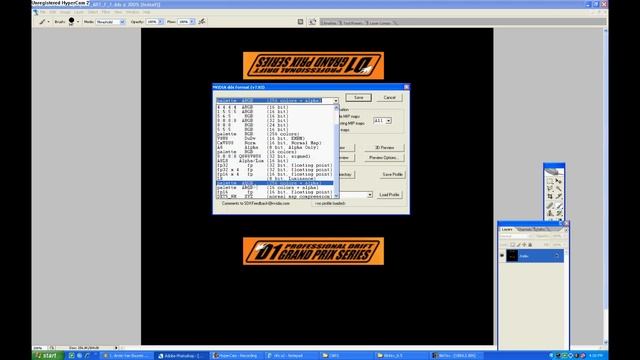Choose highlighted 'palette ARGB (256 colors + alpha)' row
The height and width of the screenshot is (360, 640).
275,183
